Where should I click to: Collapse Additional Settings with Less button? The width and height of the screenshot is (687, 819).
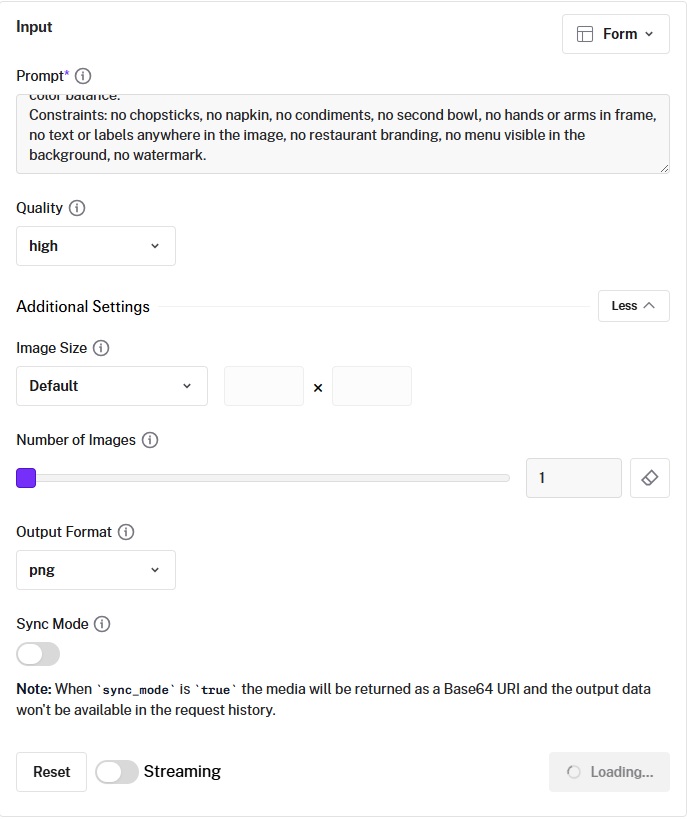[x=633, y=306]
